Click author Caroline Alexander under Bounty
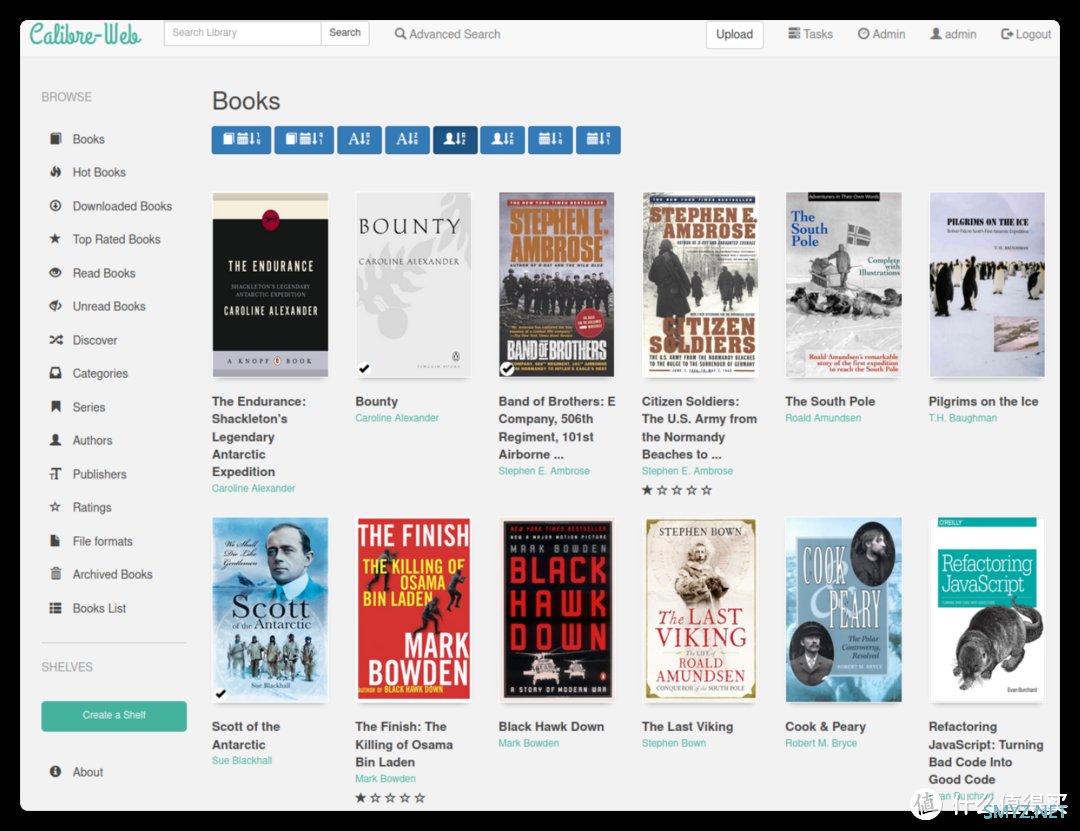This screenshot has width=1080, height=831. point(397,418)
